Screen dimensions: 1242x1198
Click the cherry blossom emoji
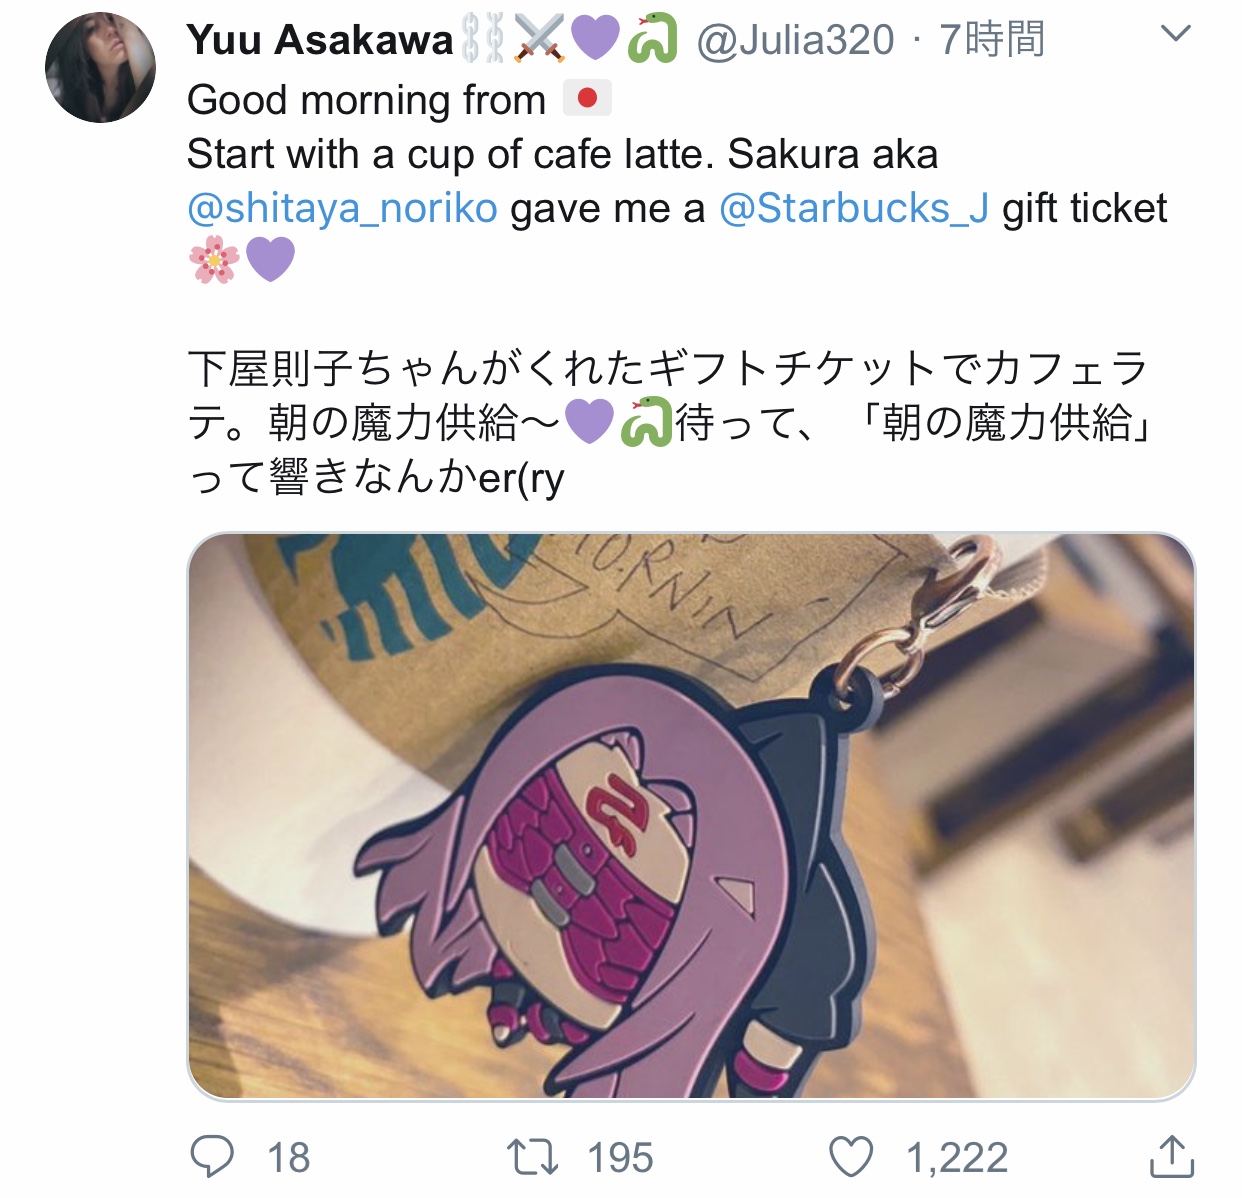(x=214, y=260)
